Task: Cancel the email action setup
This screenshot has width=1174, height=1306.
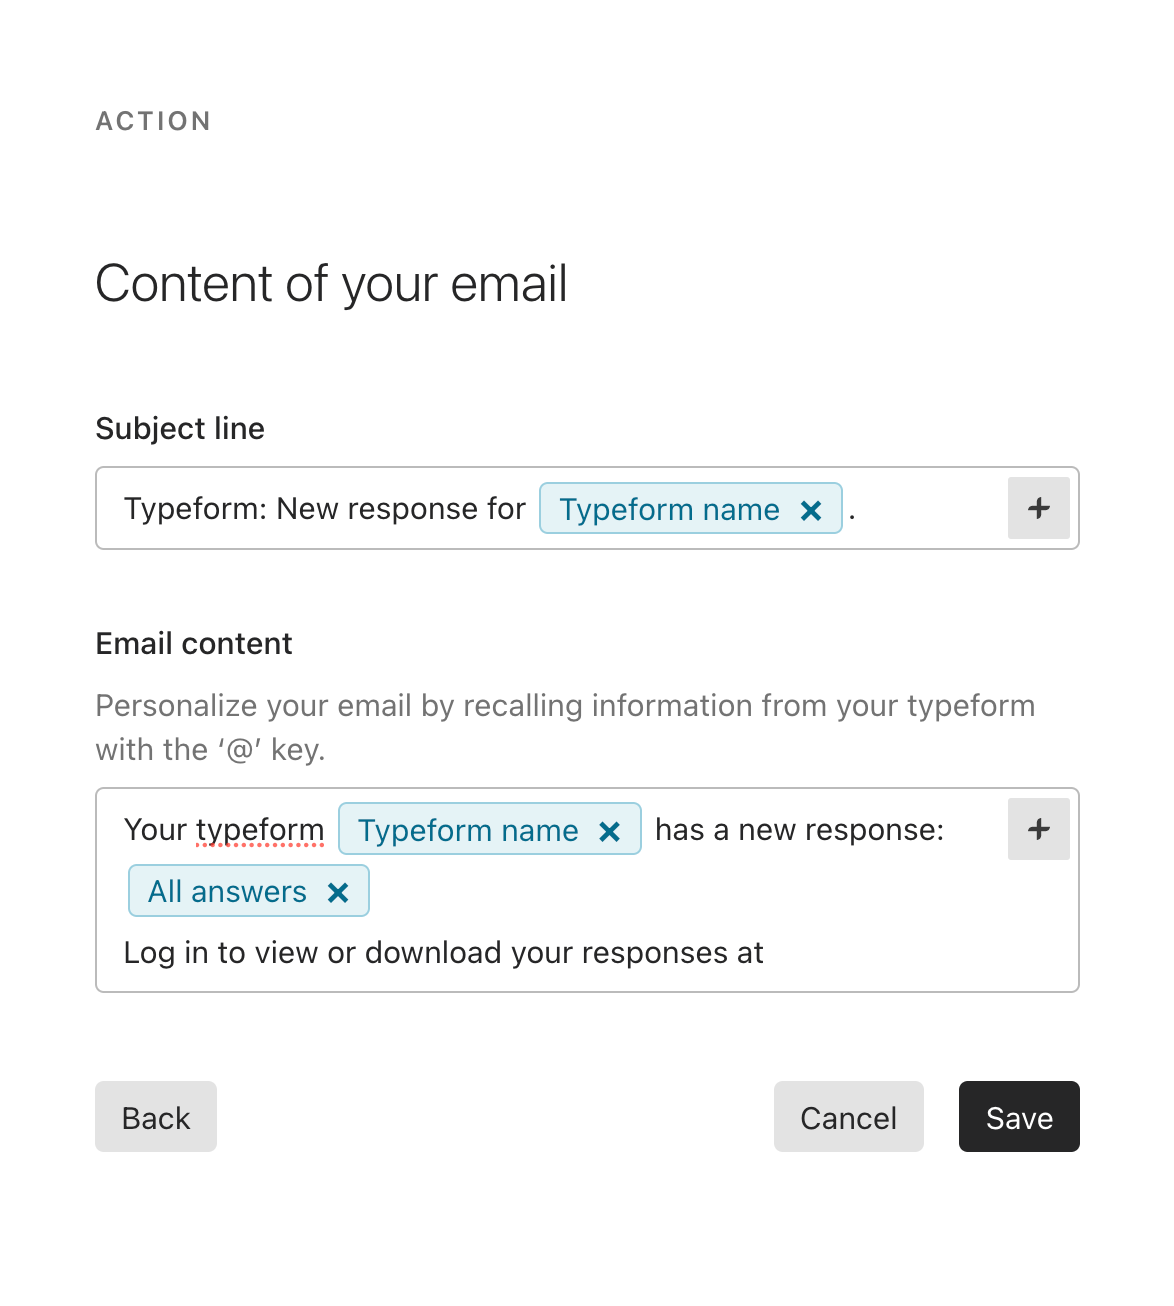Action: click(849, 1116)
